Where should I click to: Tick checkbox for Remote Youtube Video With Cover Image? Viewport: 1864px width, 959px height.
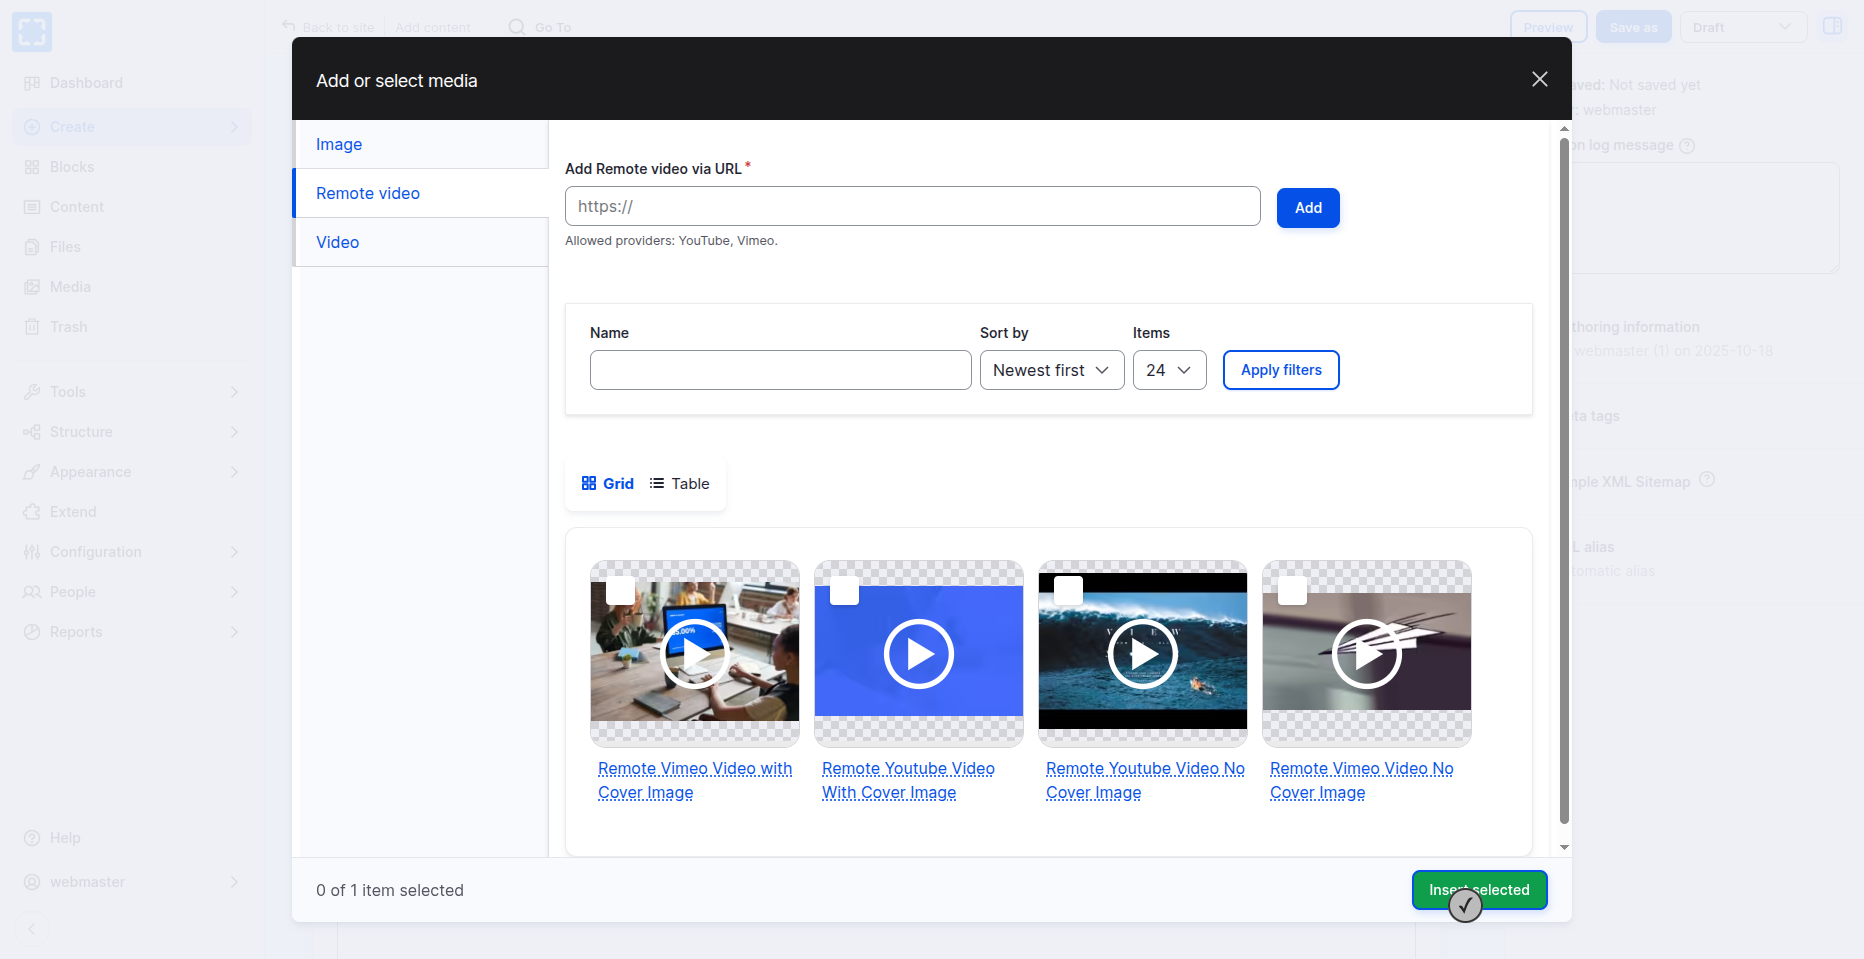pos(845,591)
